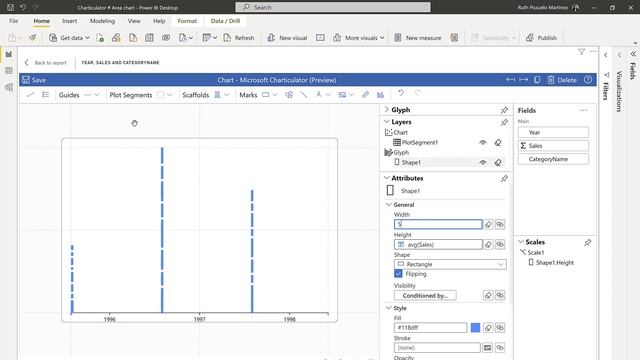
Task: Switch to the Insert ribbon tab
Action: 69,21
